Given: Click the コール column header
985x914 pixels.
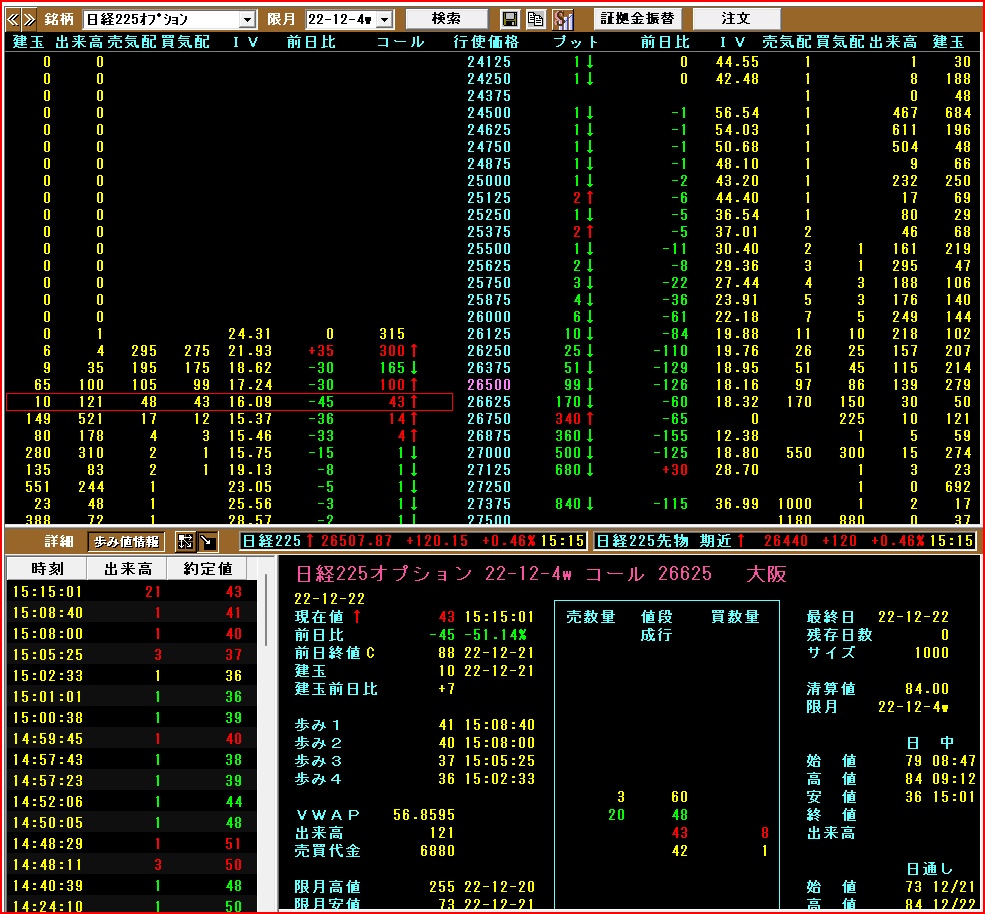Looking at the screenshot, I should [x=400, y=42].
